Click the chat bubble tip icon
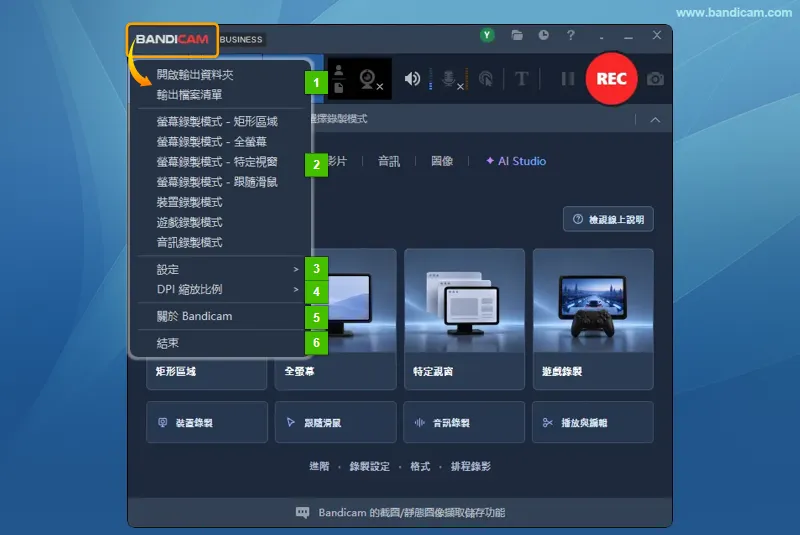 [x=302, y=513]
